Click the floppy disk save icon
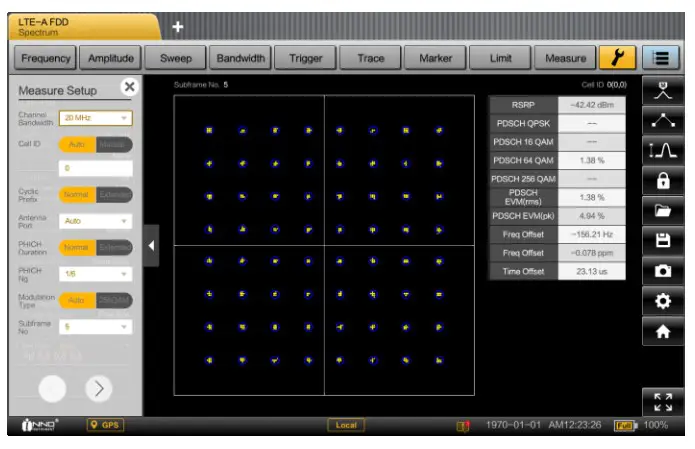The image size is (695, 449). [x=663, y=241]
